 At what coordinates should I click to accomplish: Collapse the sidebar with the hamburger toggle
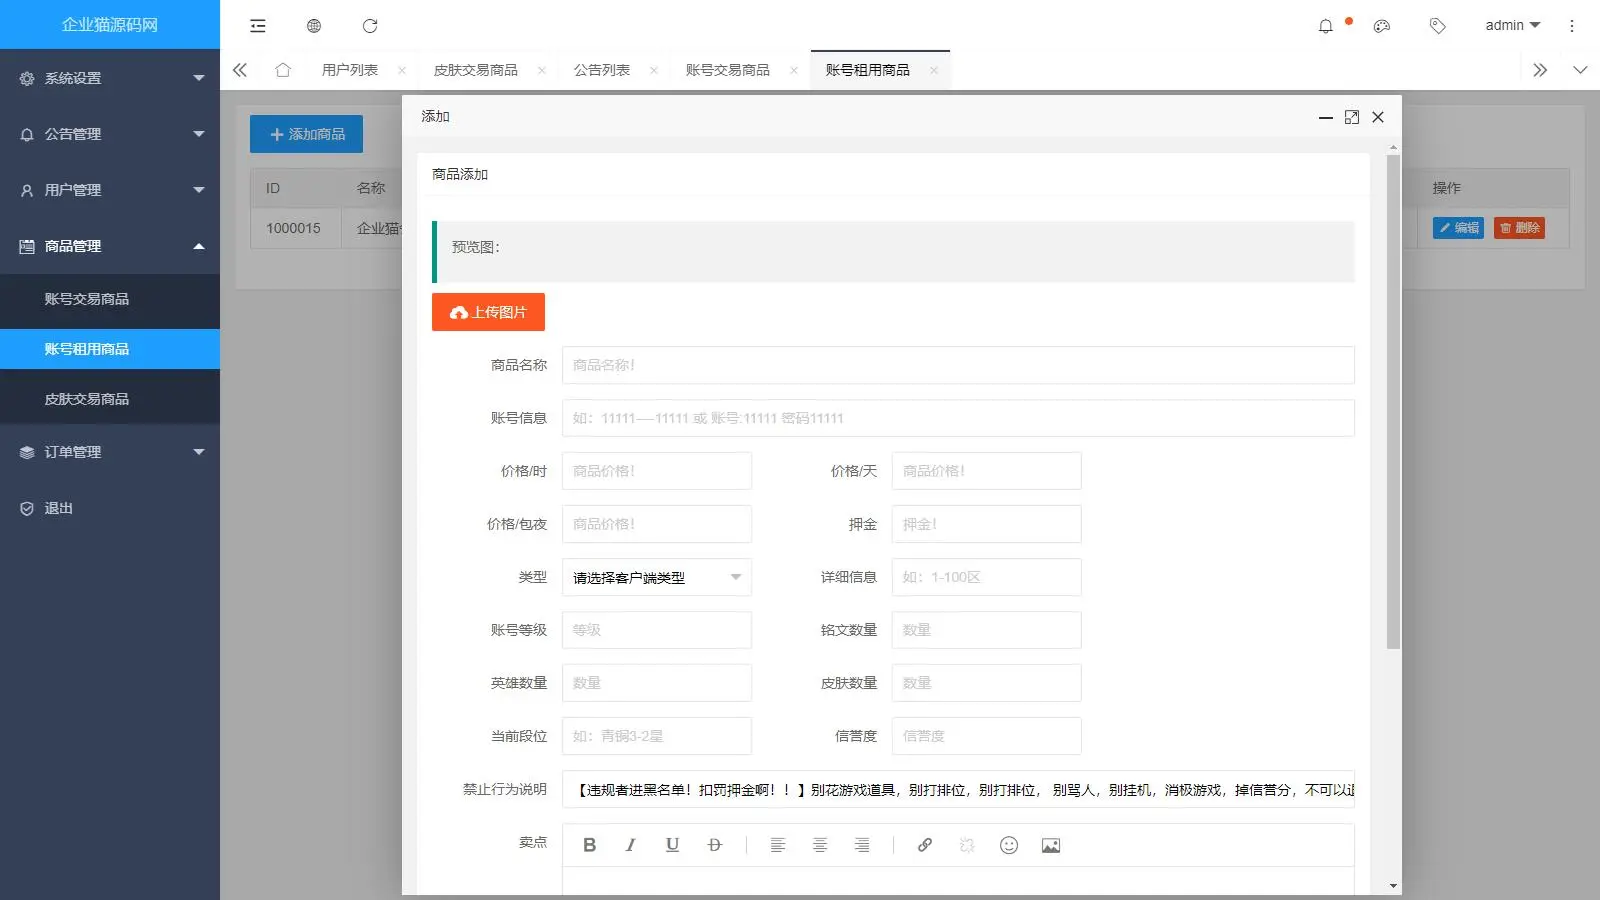pyautogui.click(x=257, y=26)
